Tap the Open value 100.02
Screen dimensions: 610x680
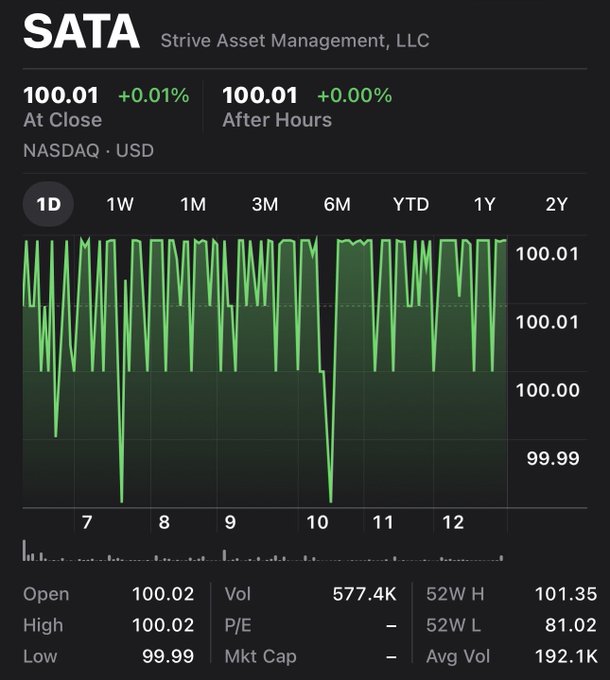click(x=163, y=594)
